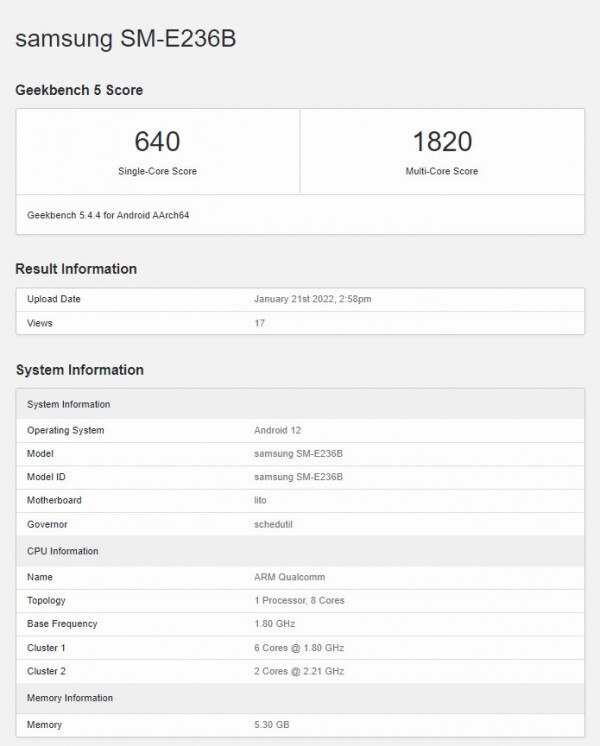Select the views count 17
Image resolution: width=600 pixels, height=746 pixels.
pyautogui.click(x=259, y=323)
